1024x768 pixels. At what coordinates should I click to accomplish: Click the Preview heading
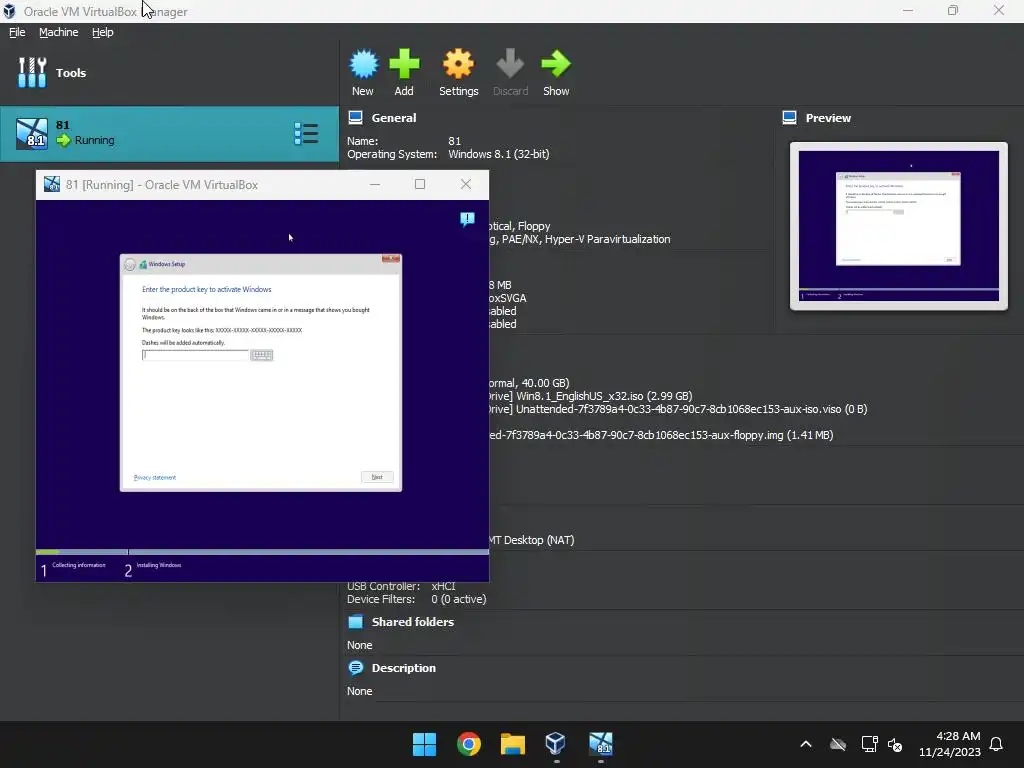tap(828, 118)
